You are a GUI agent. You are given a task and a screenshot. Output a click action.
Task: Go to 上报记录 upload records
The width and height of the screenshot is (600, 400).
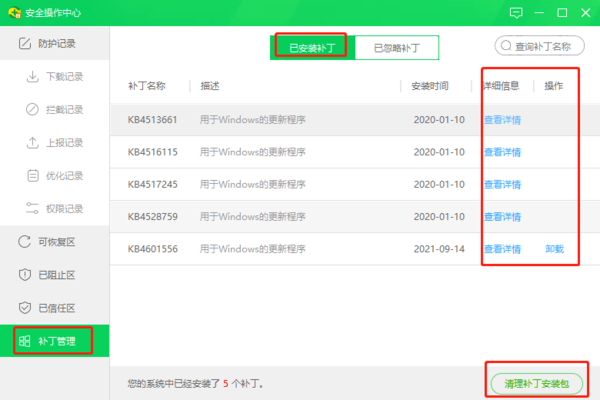coord(64,142)
